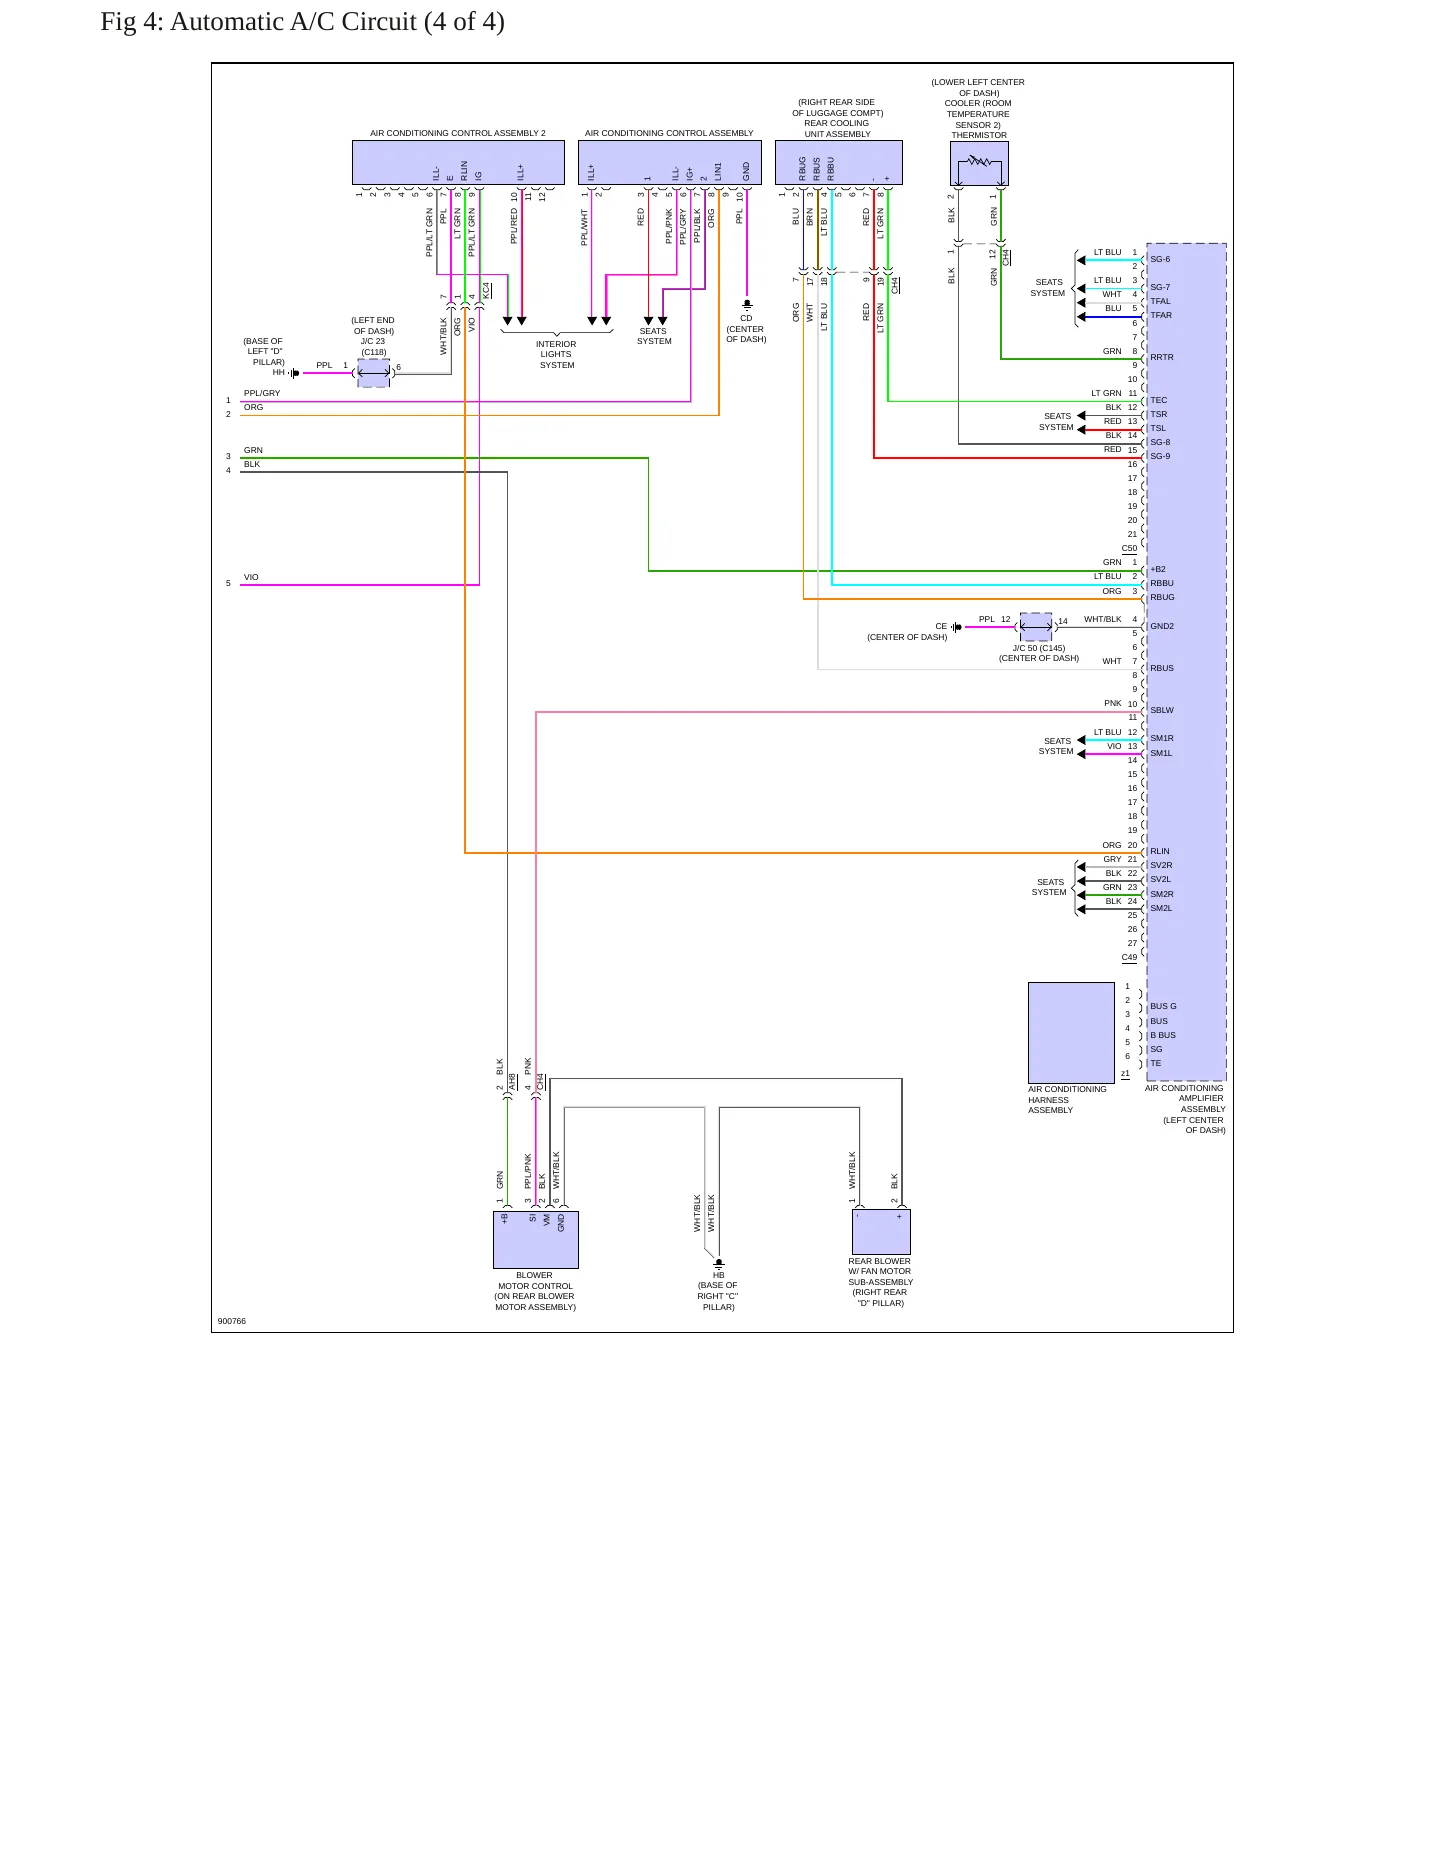This screenshot has width=1445, height=1870.
Task: Click the 'SV2L' pin label
Action: pos(1160,880)
